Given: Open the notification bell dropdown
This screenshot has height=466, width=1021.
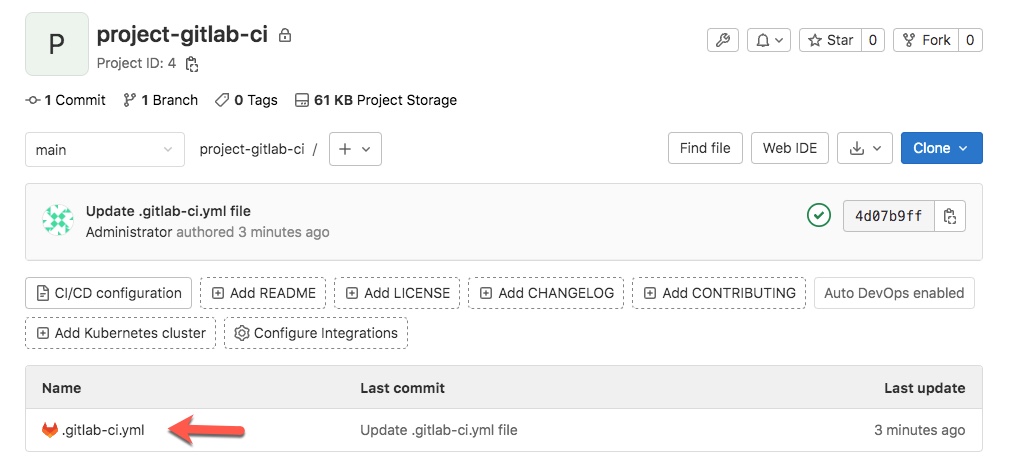Looking at the screenshot, I should click(x=769, y=40).
